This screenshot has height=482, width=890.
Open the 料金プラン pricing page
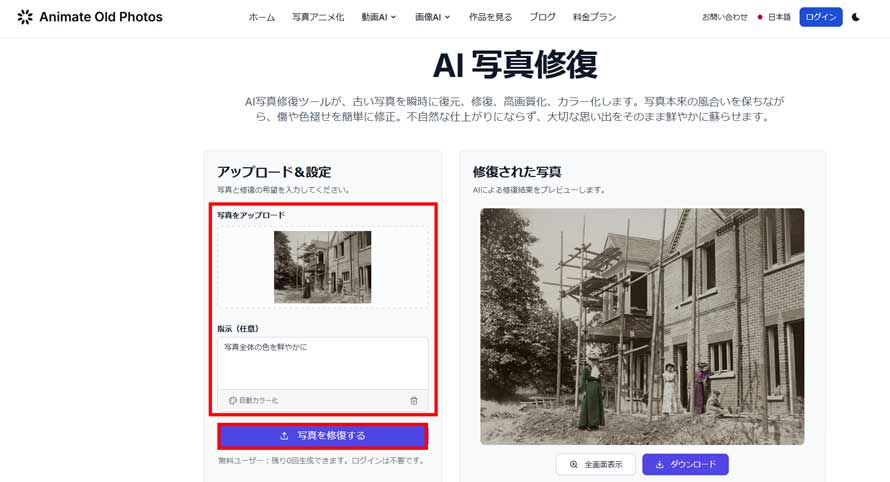coord(594,17)
